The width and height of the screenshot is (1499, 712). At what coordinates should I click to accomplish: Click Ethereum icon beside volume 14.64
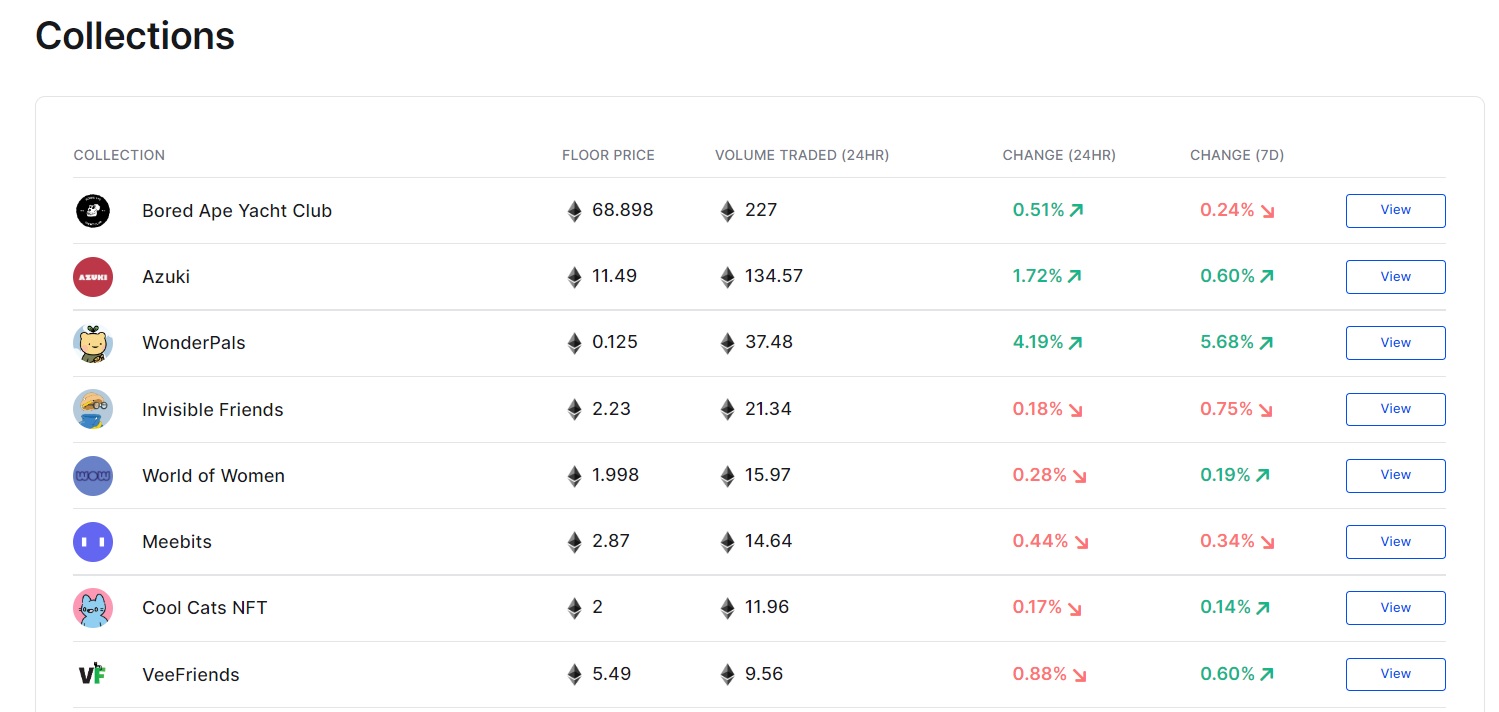click(x=727, y=542)
